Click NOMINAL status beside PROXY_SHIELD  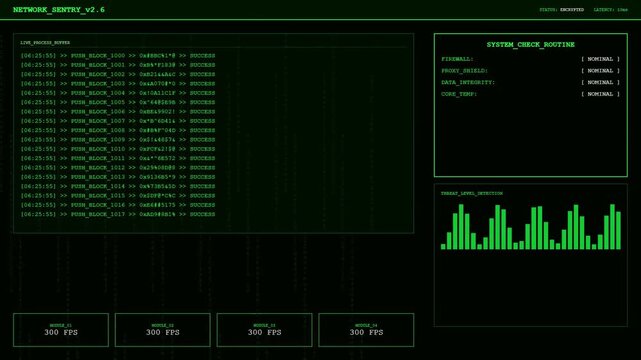[x=600, y=71]
